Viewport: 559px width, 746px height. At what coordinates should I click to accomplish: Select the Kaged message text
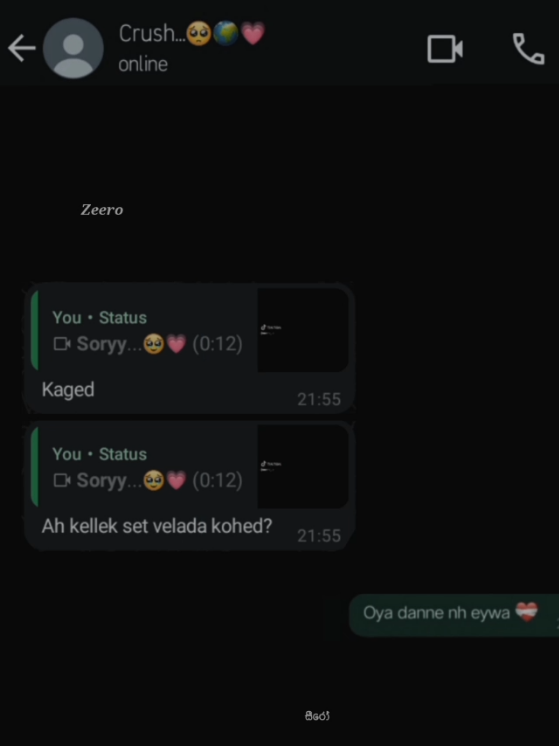pos(68,390)
